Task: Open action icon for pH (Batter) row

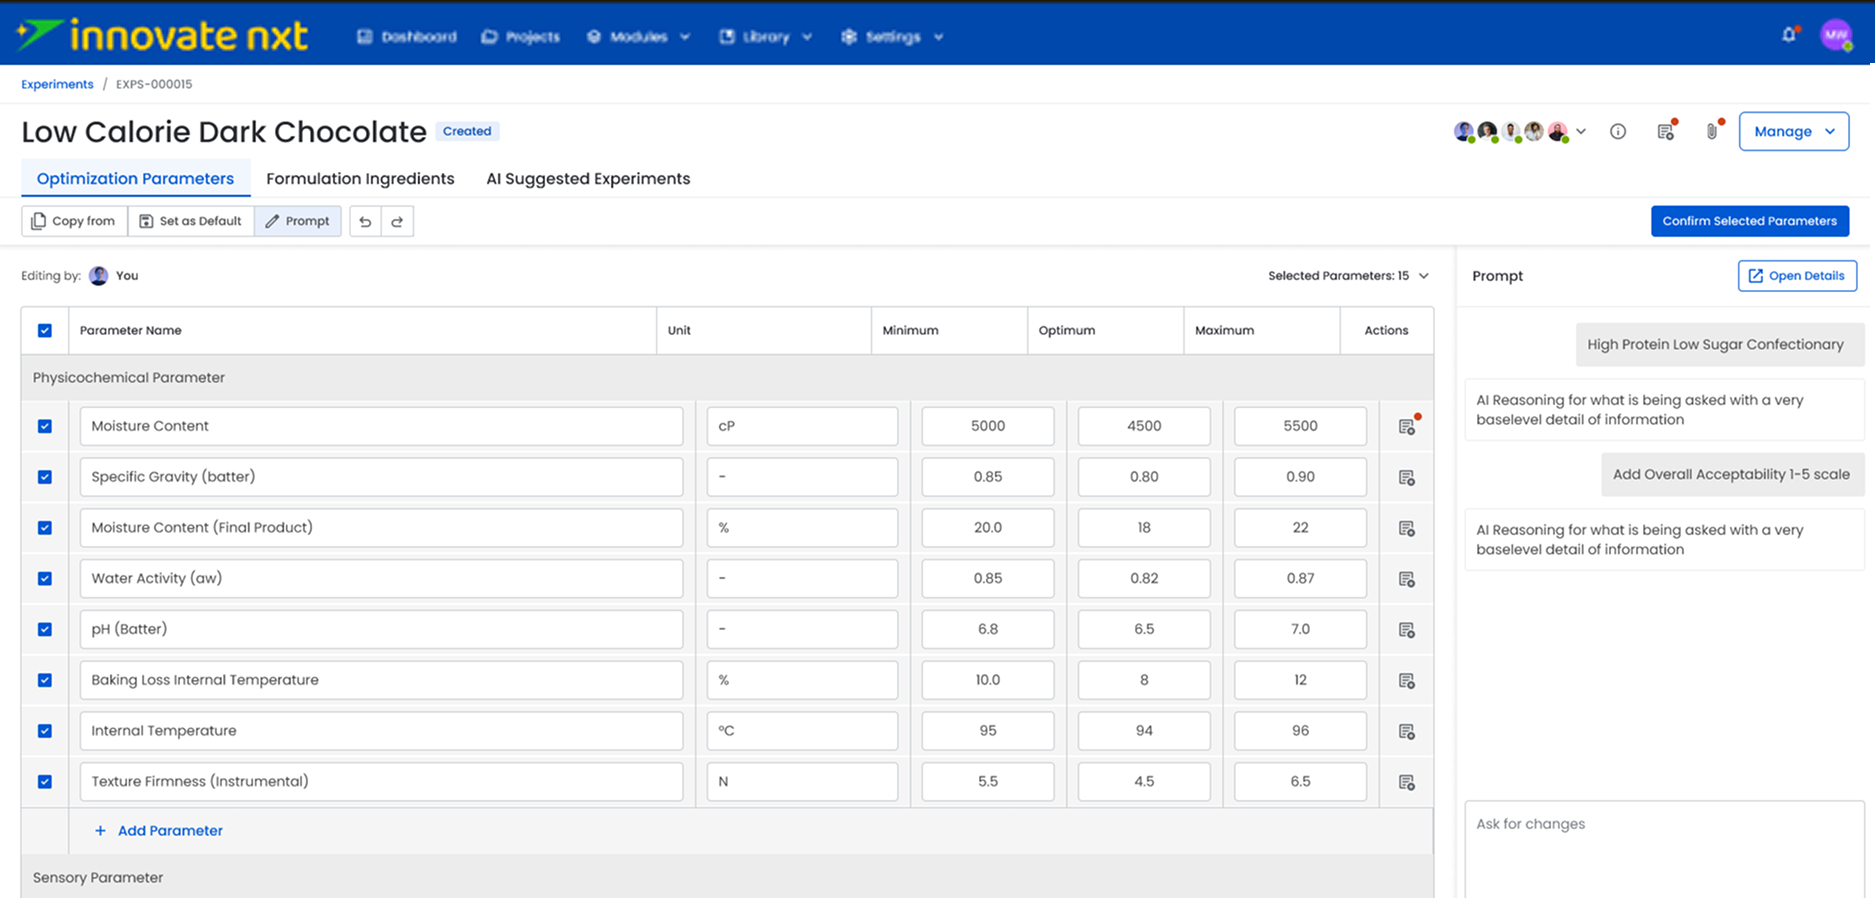Action: 1406,630
